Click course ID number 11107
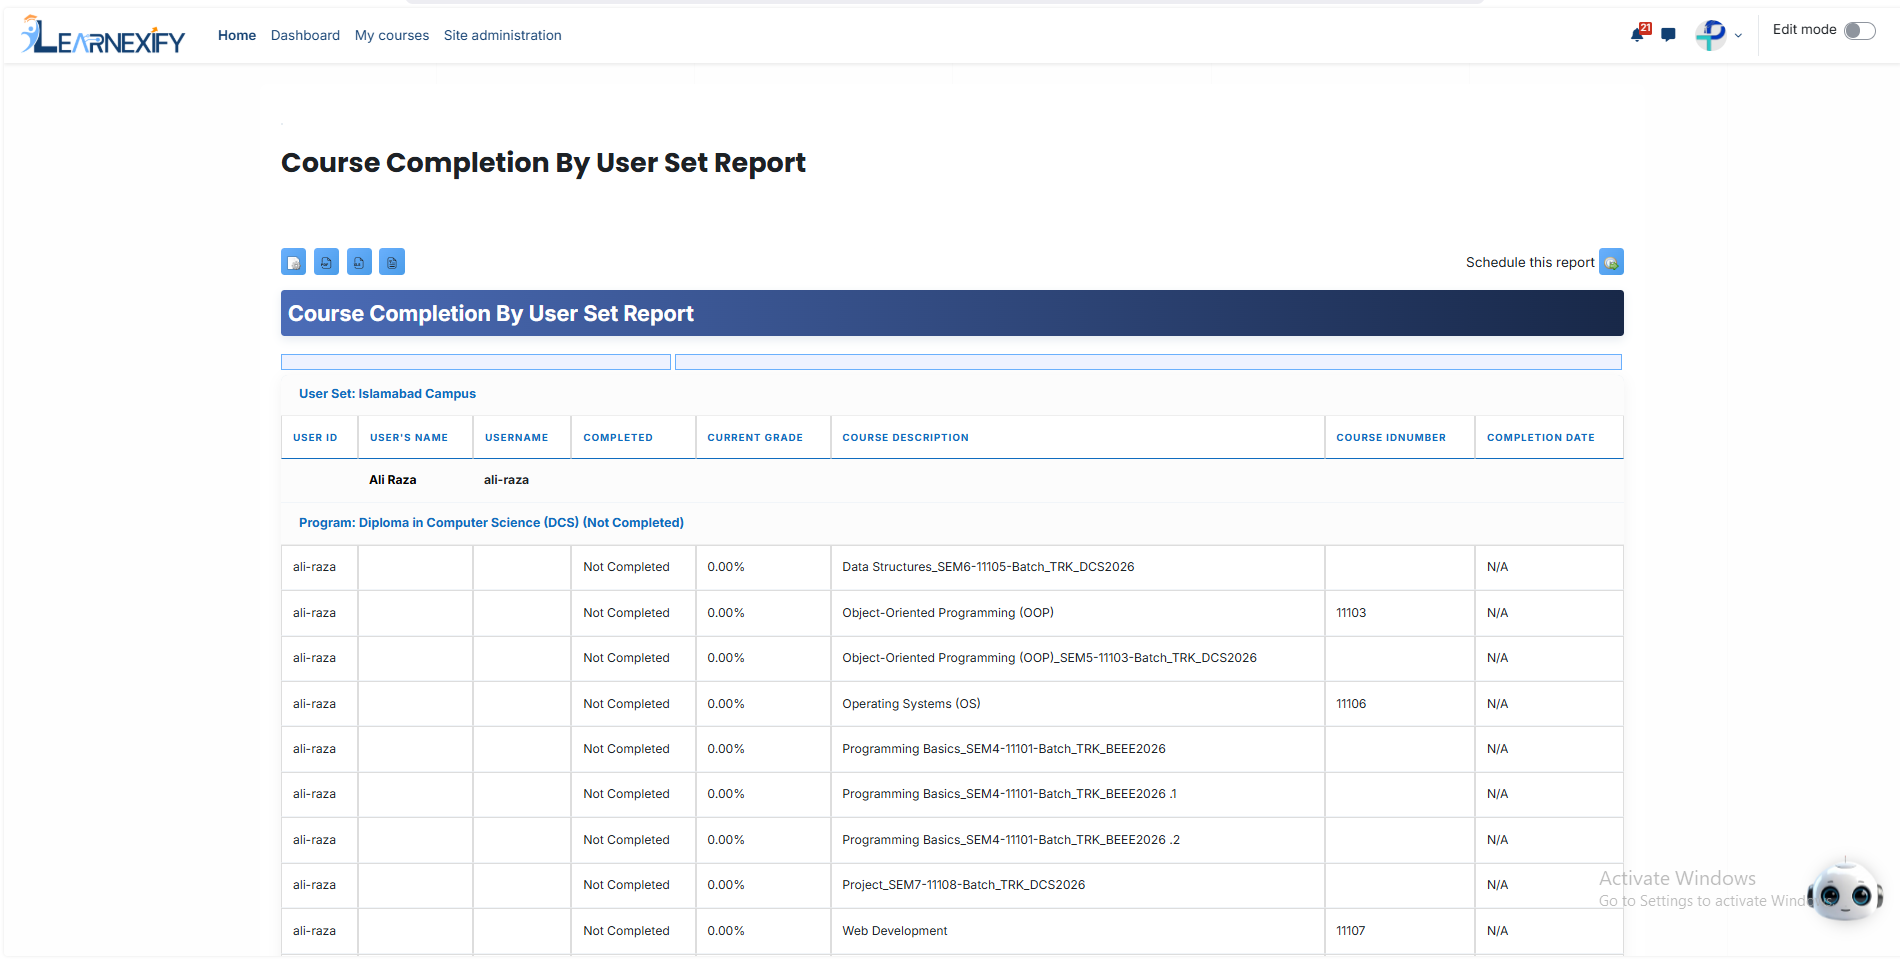1900x959 pixels. click(1350, 931)
